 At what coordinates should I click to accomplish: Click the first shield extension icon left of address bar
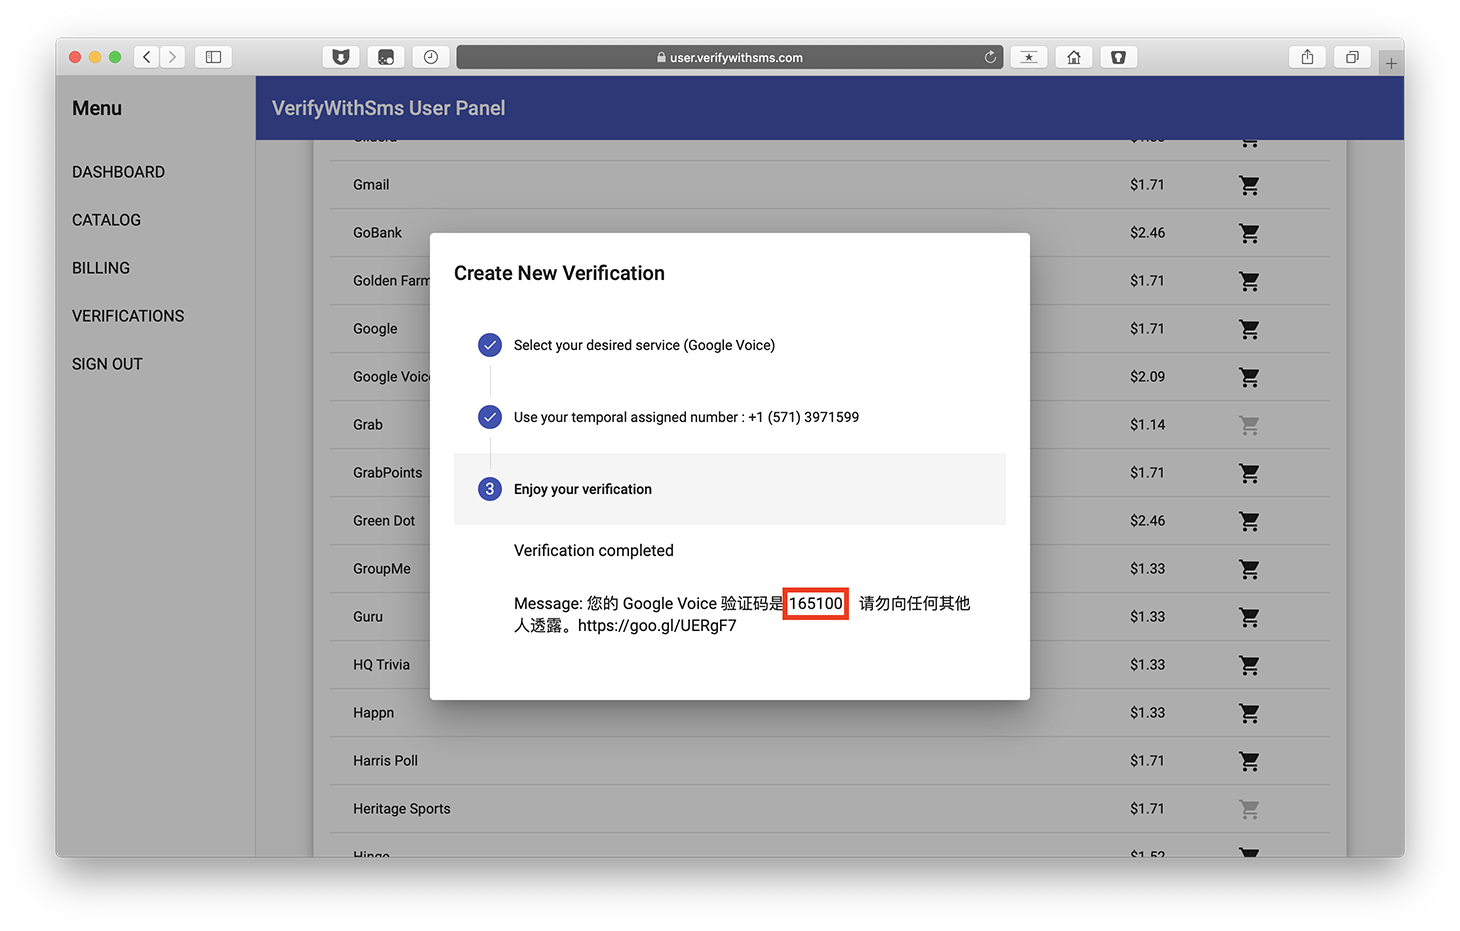coord(341,57)
